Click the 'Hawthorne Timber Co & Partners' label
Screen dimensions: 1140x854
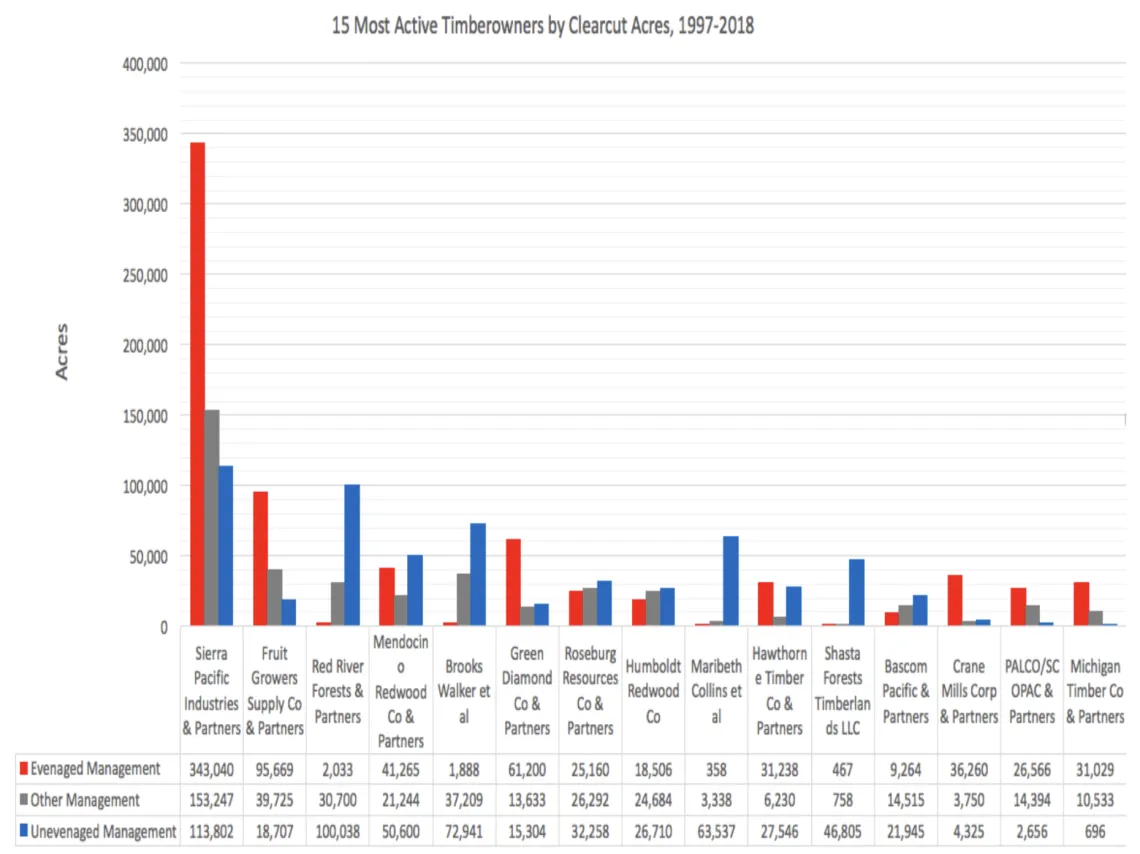pyautogui.click(x=779, y=691)
